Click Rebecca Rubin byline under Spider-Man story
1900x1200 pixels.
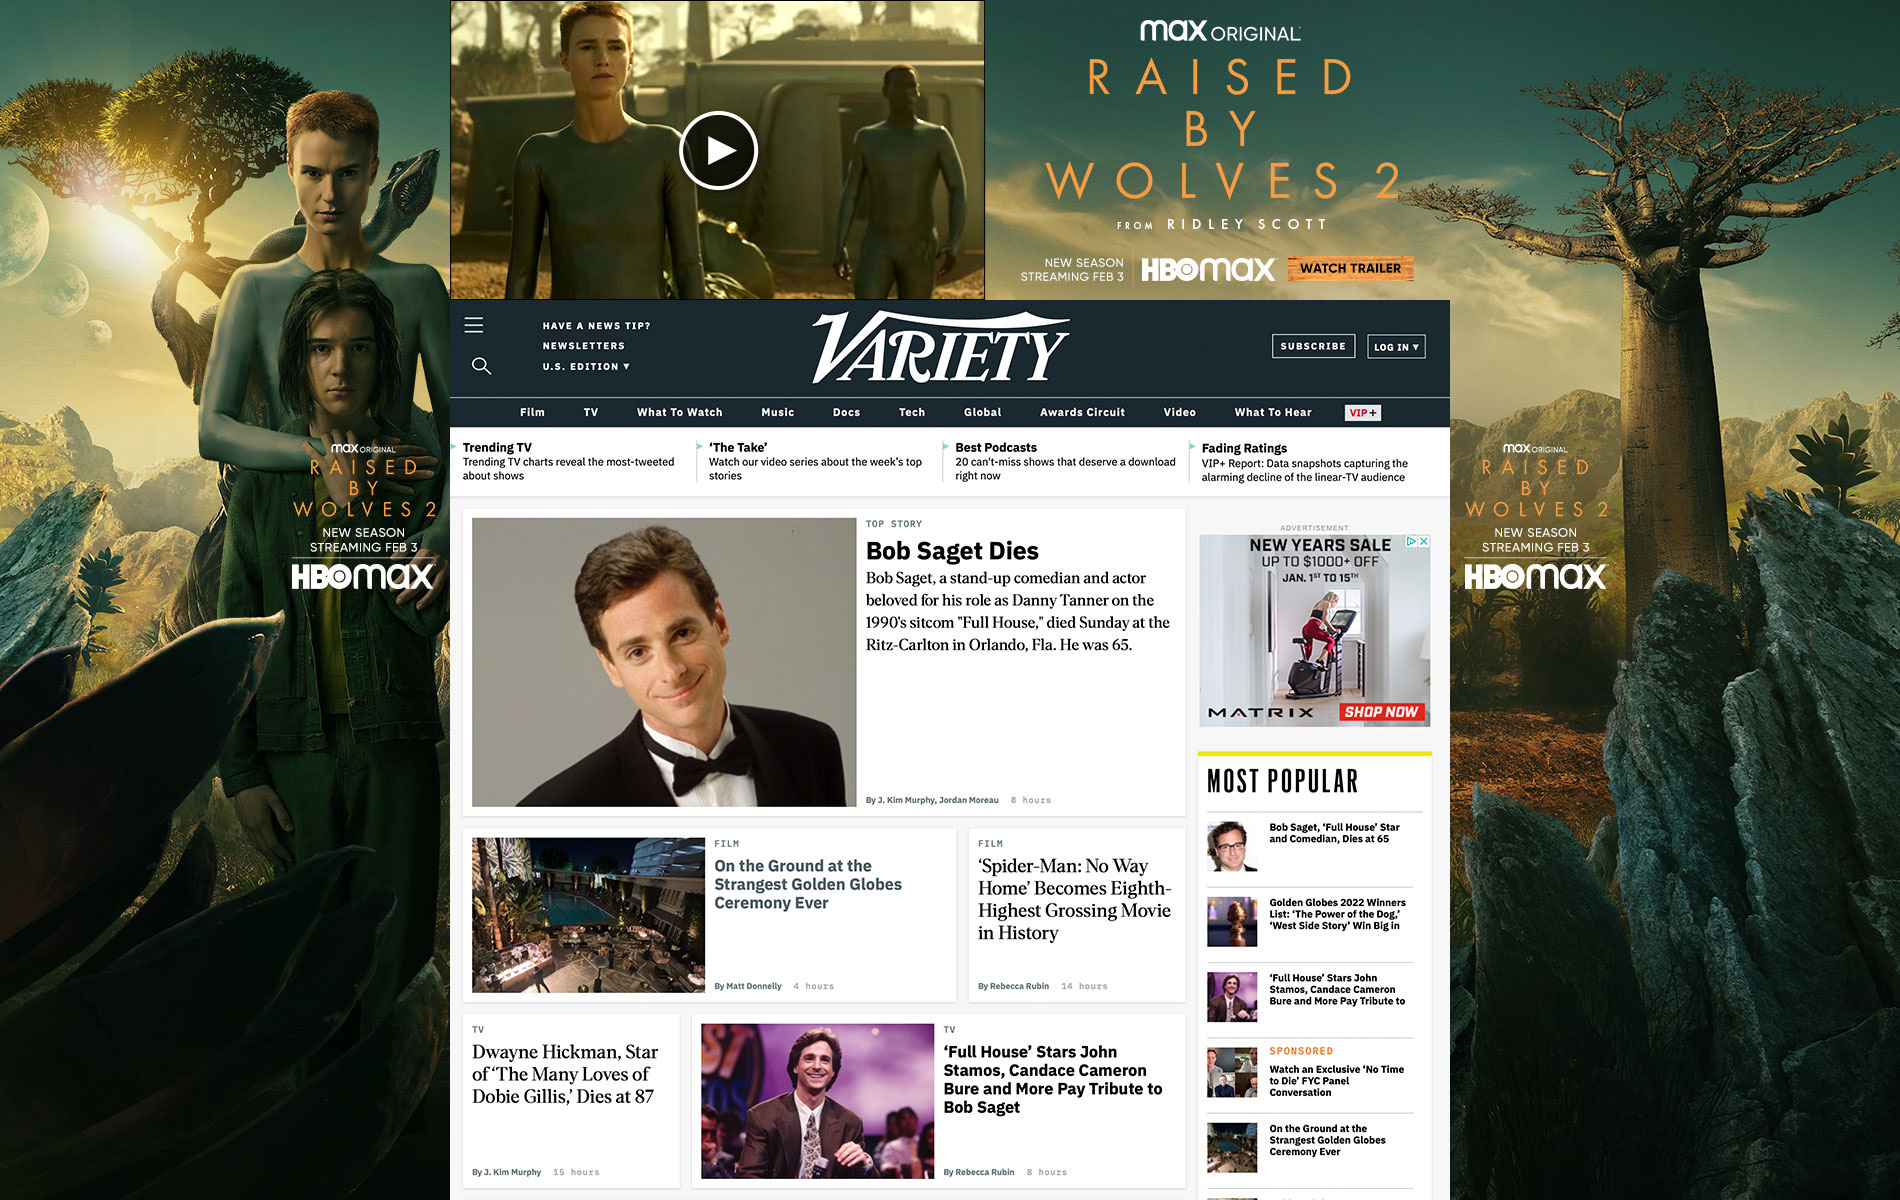point(1013,986)
